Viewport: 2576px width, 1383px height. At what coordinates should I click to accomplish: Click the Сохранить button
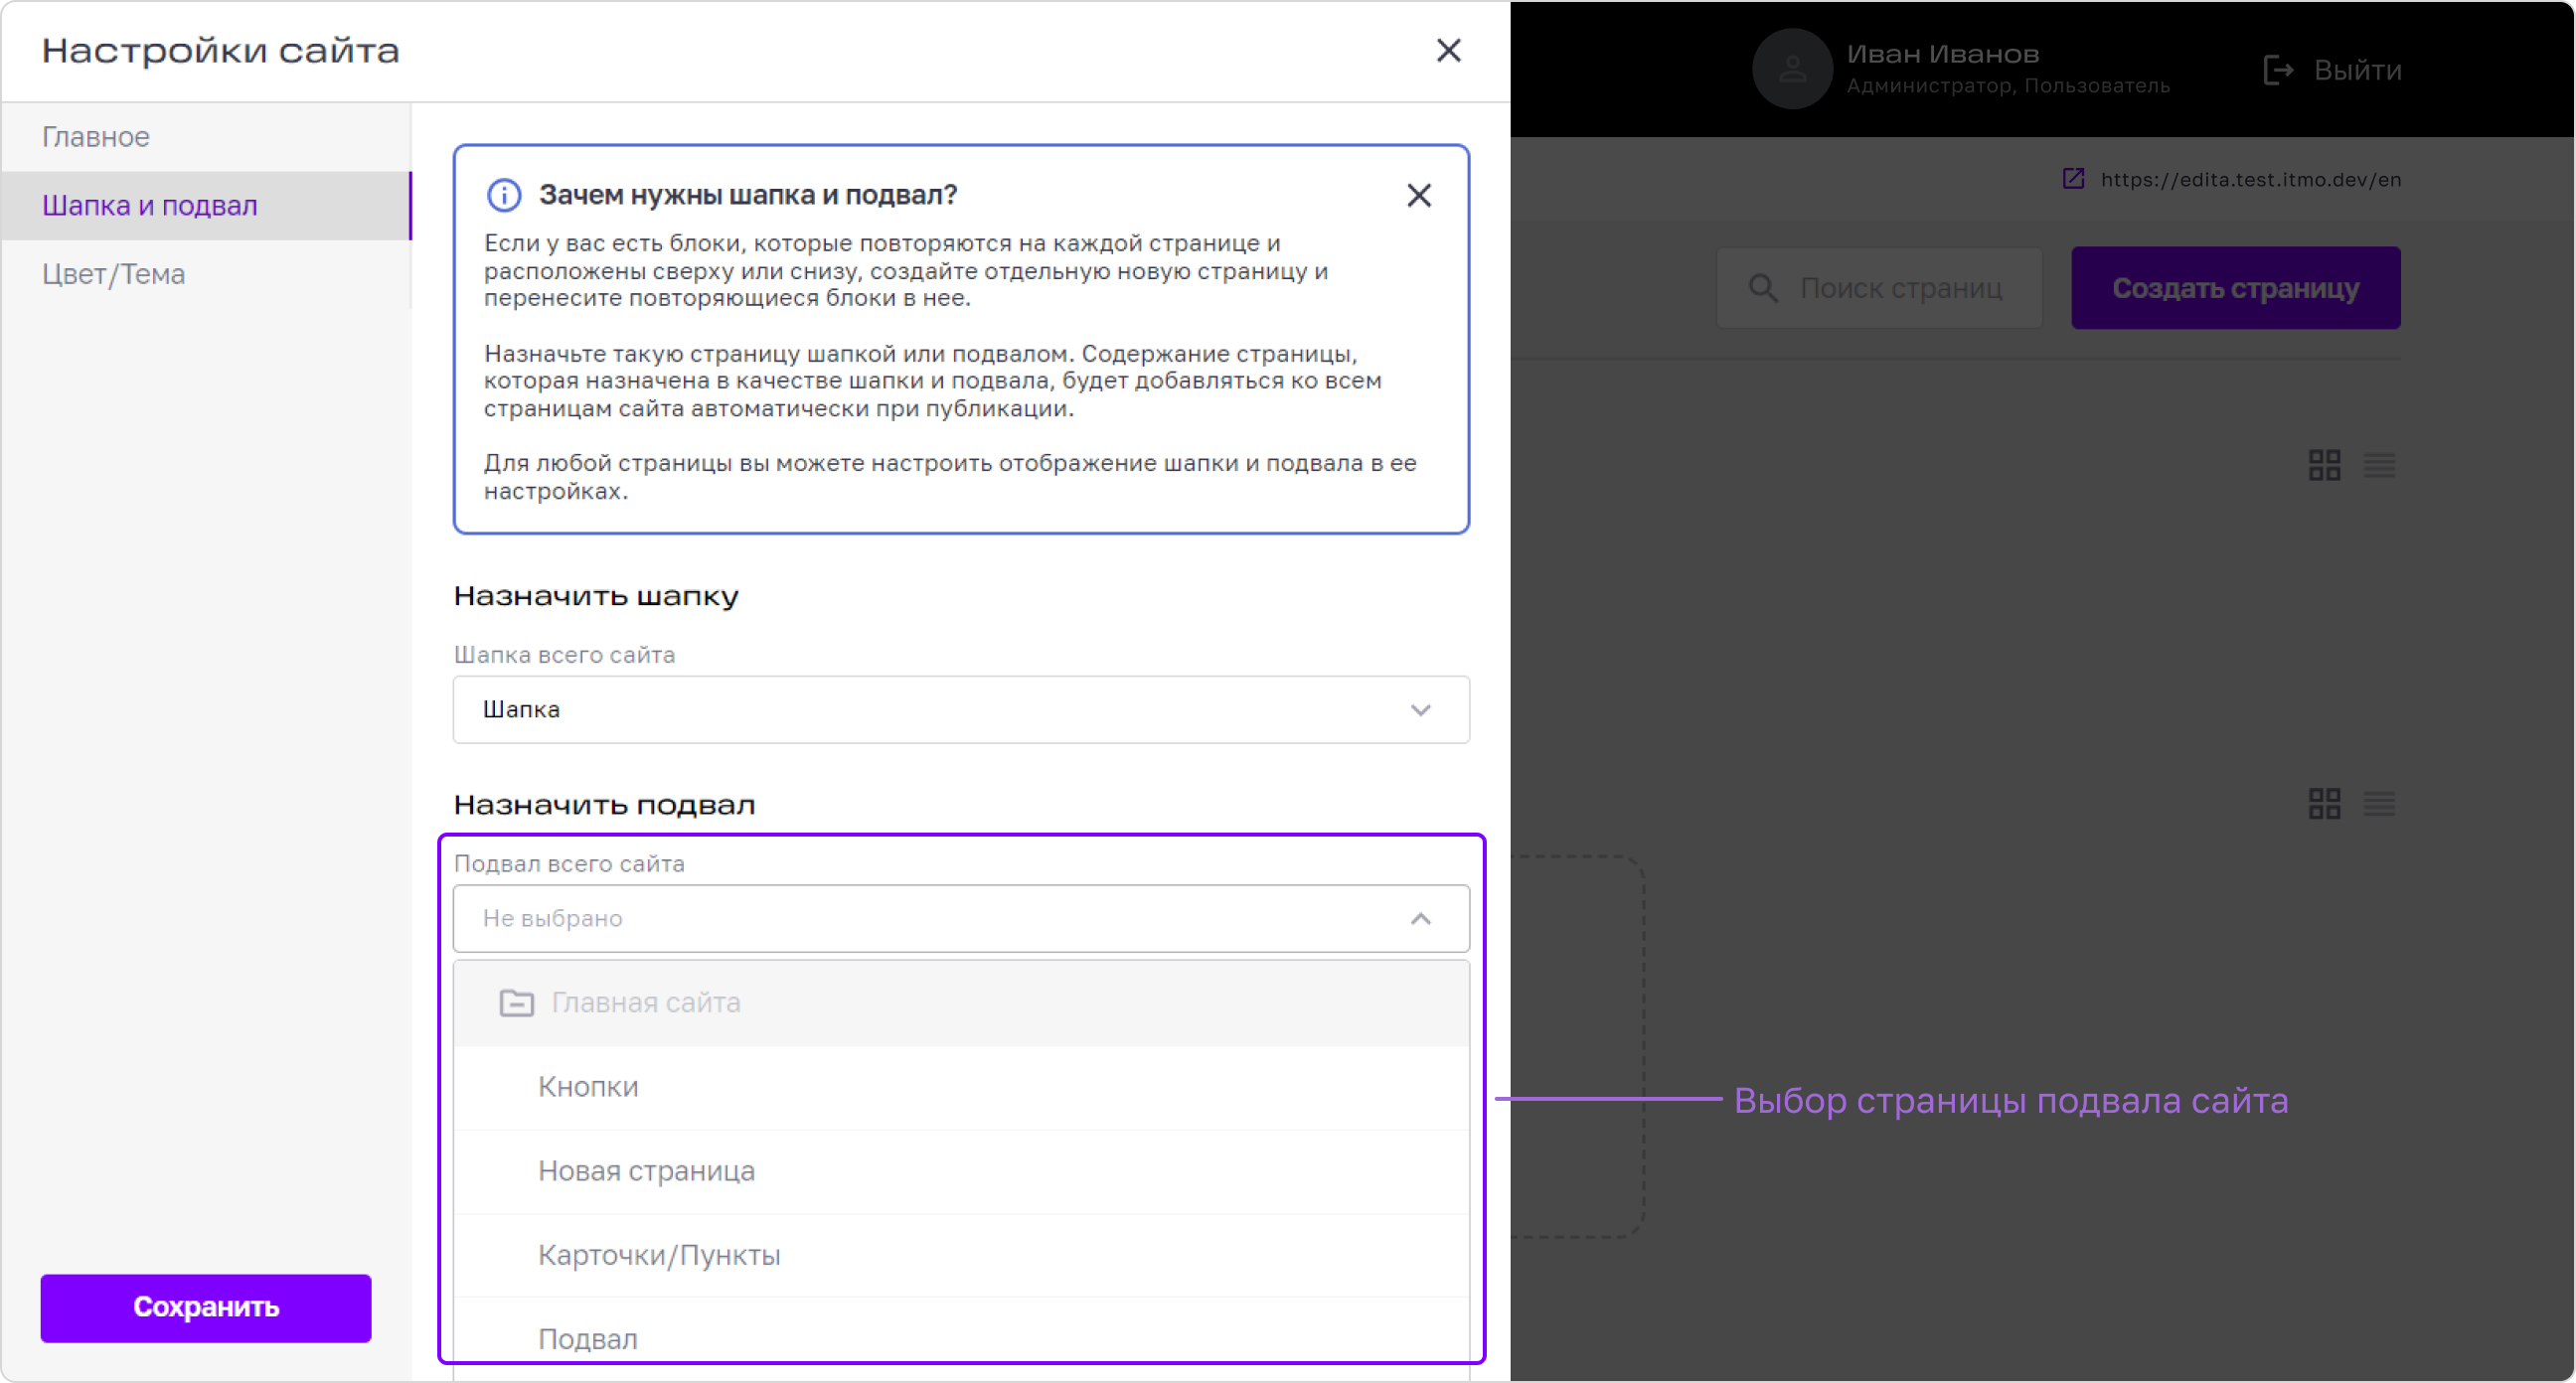pos(206,1307)
